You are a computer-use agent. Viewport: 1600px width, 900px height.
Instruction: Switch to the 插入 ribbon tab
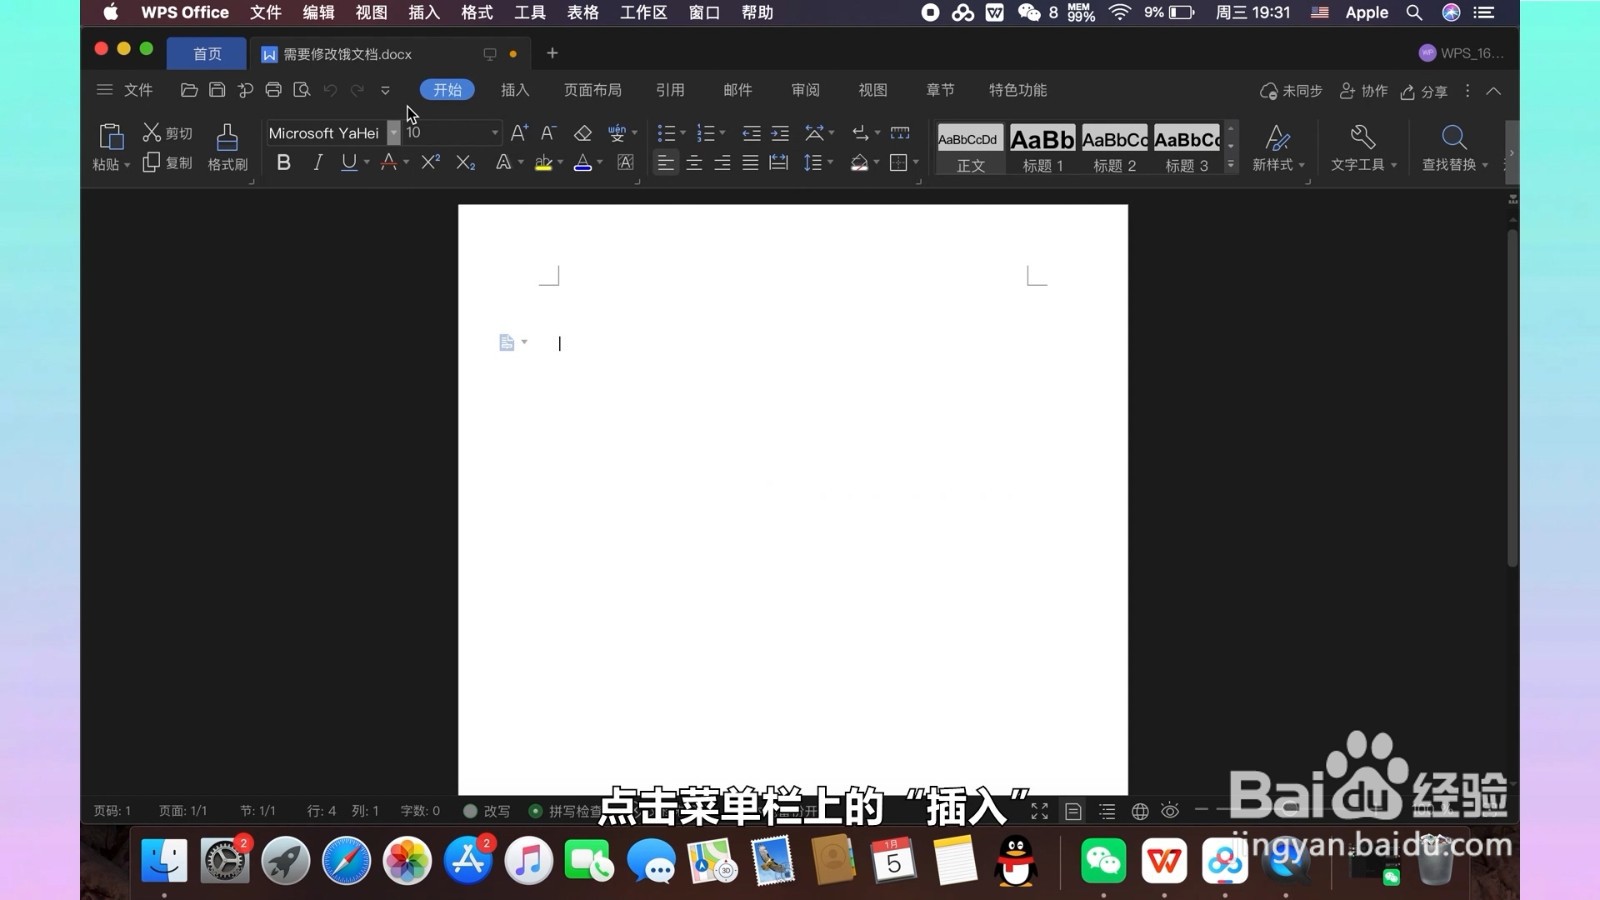pos(514,90)
